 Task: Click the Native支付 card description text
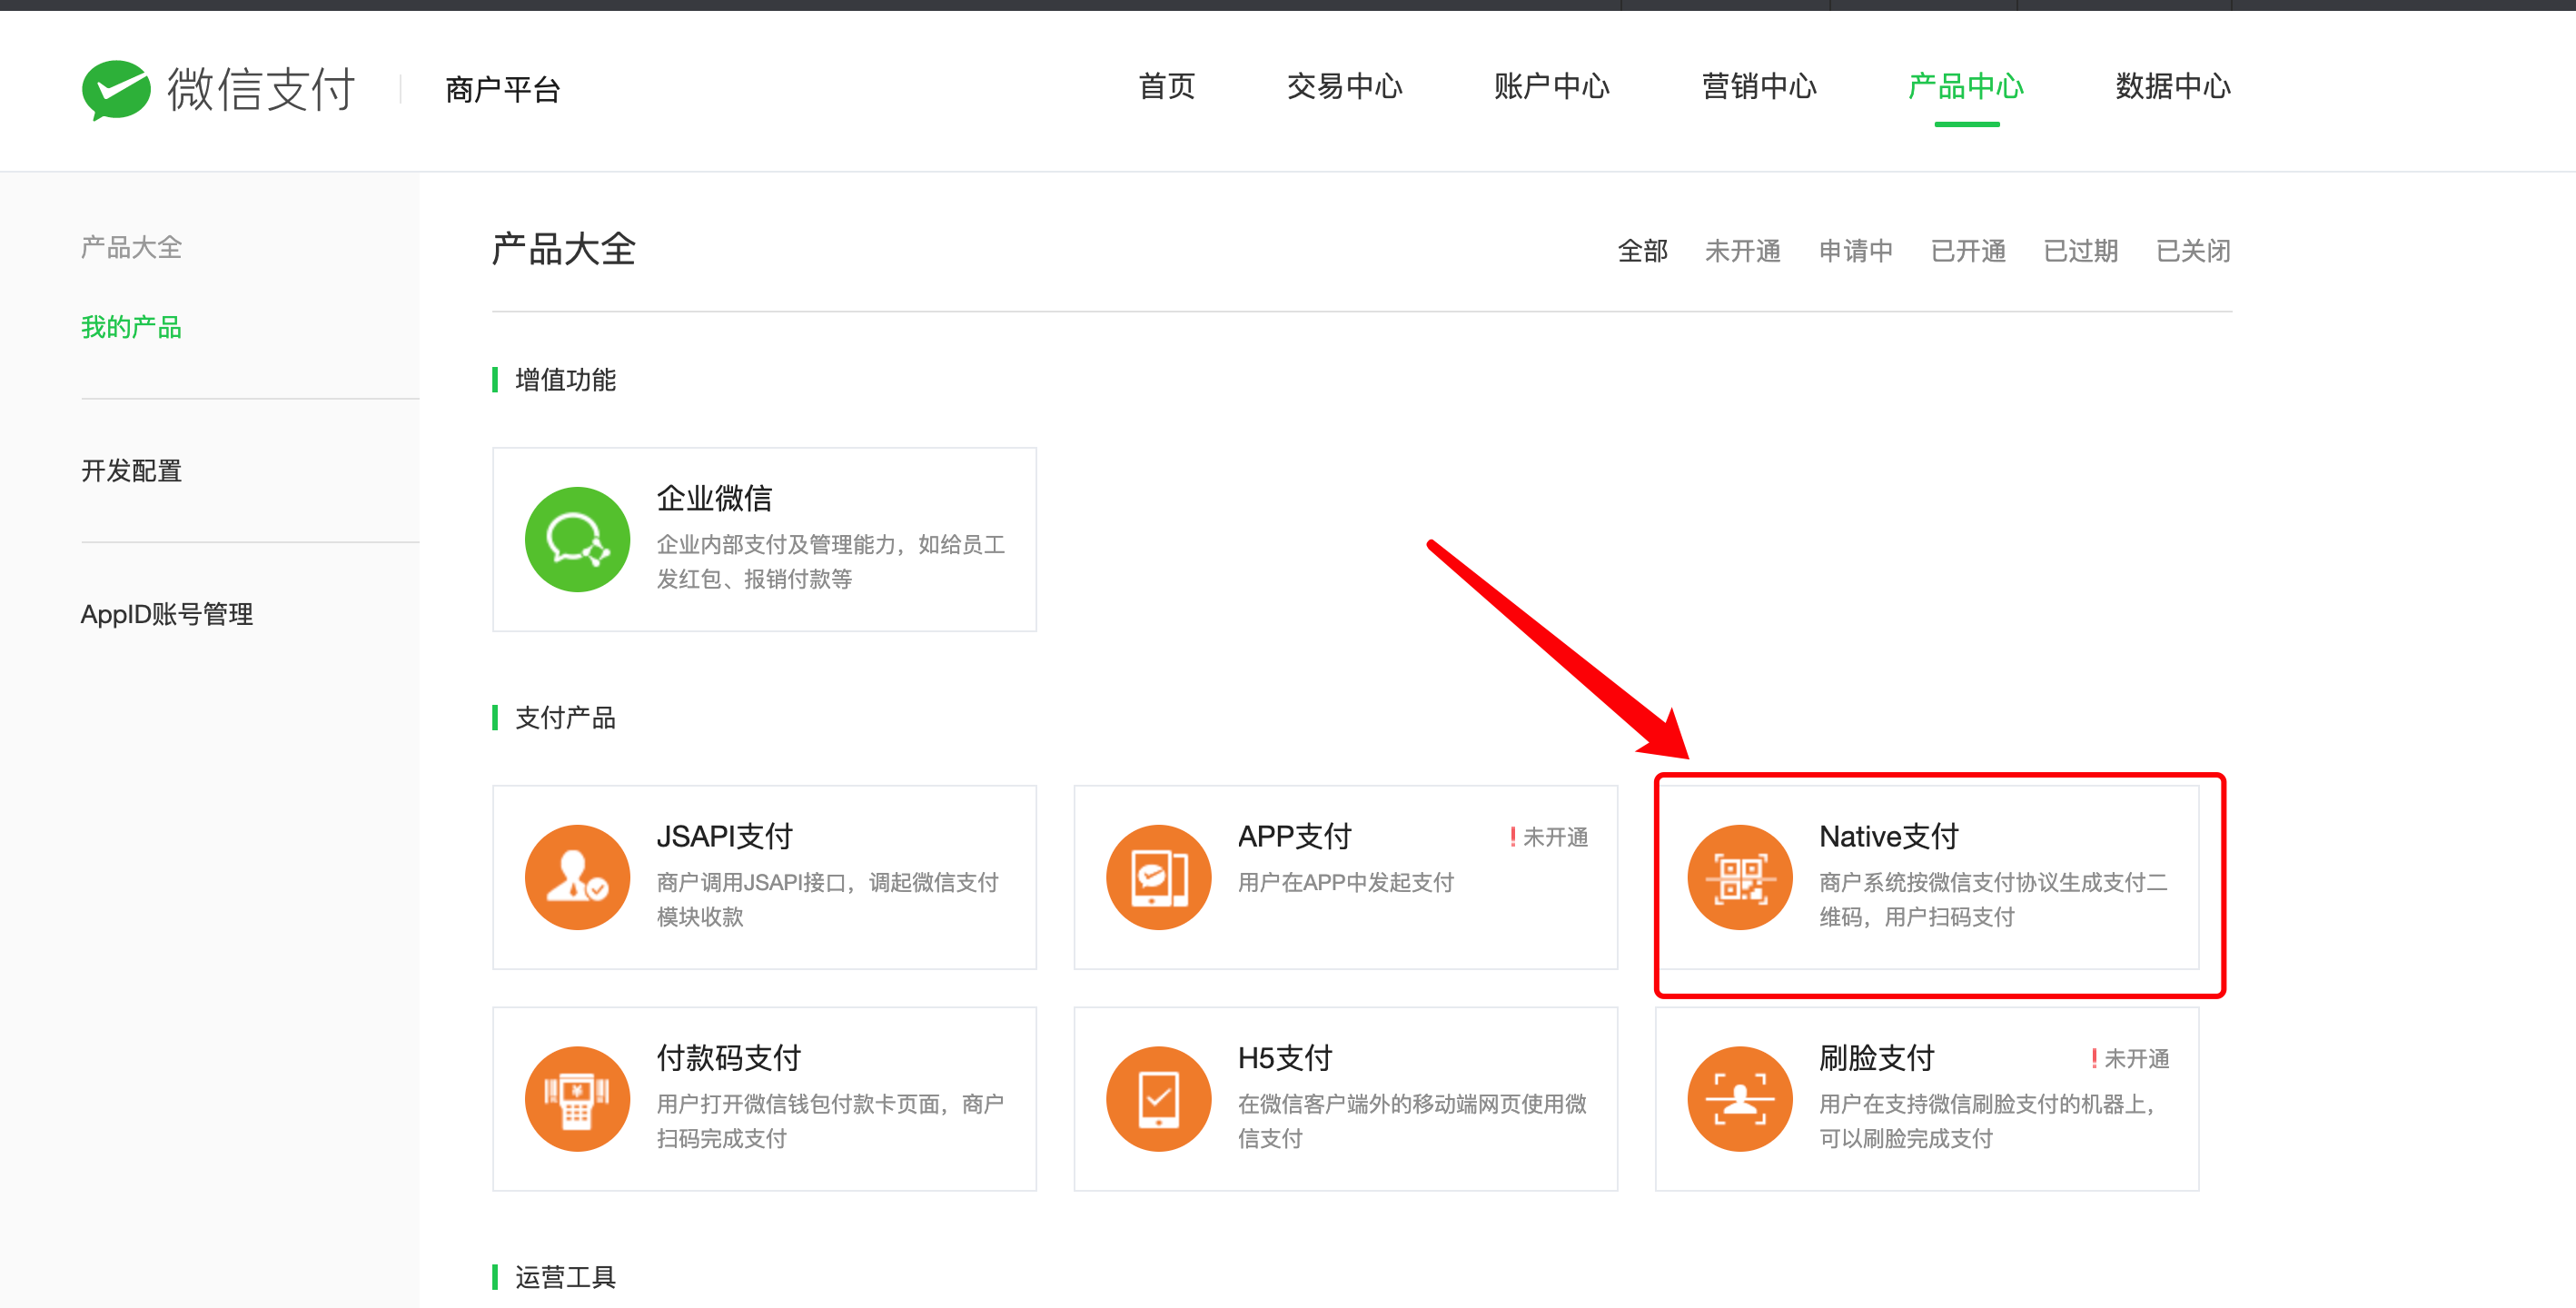(x=1994, y=900)
